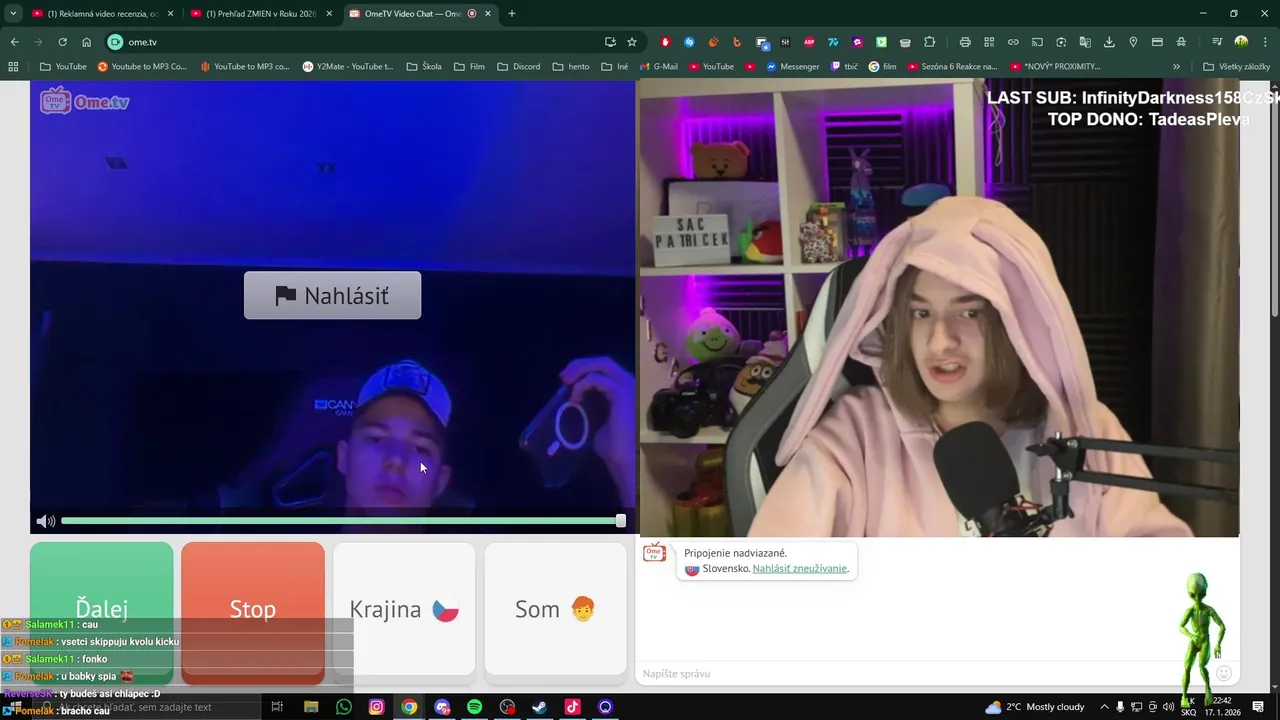
Task: Open the browser profile avatar
Action: click(1241, 42)
